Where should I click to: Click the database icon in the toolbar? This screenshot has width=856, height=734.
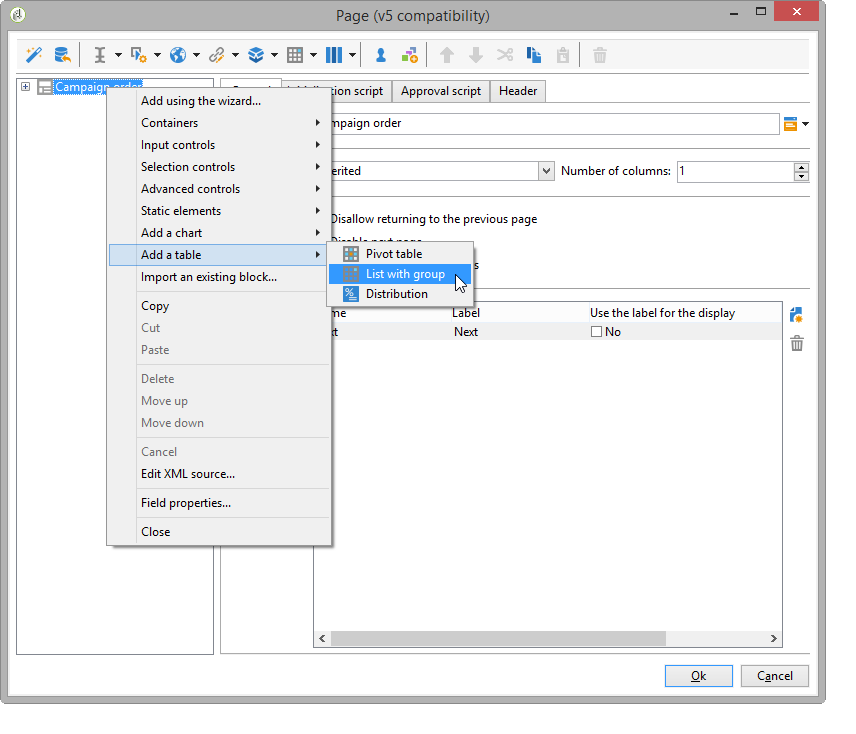[62, 55]
